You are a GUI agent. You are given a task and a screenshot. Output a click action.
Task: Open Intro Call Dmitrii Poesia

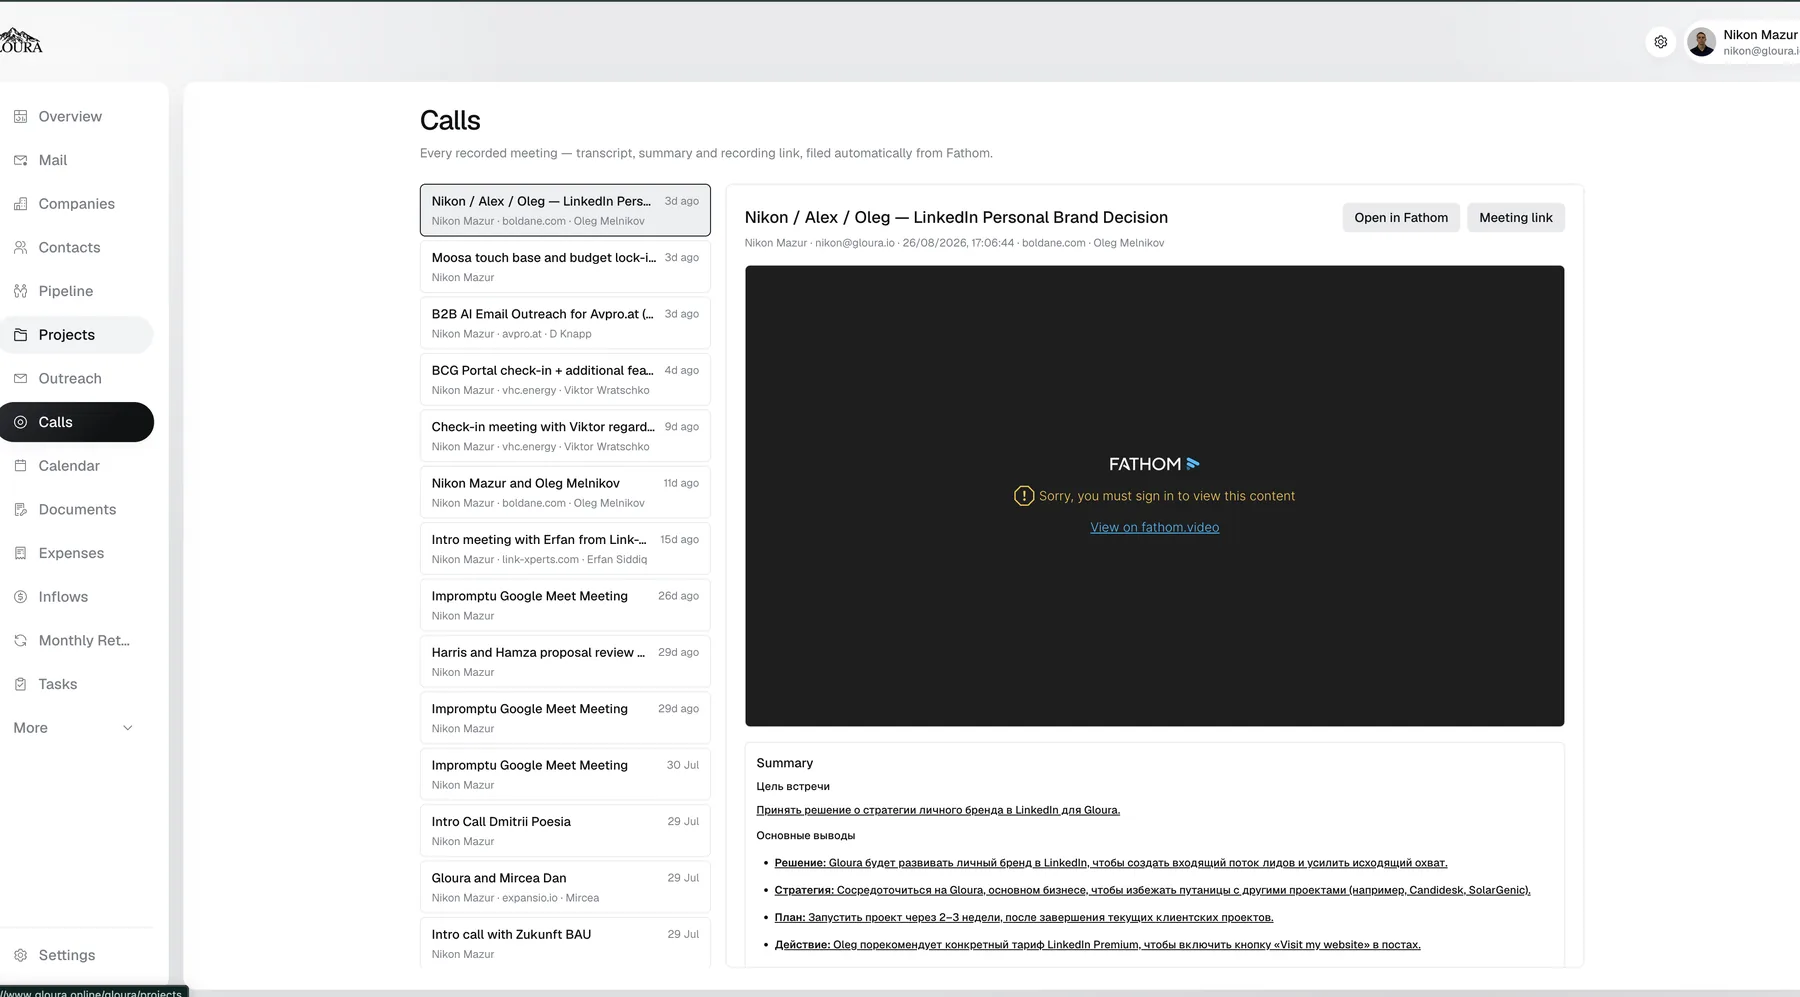click(x=565, y=831)
